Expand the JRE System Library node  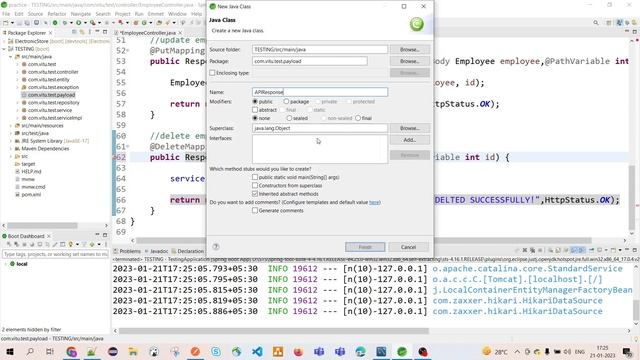click(x=11, y=141)
